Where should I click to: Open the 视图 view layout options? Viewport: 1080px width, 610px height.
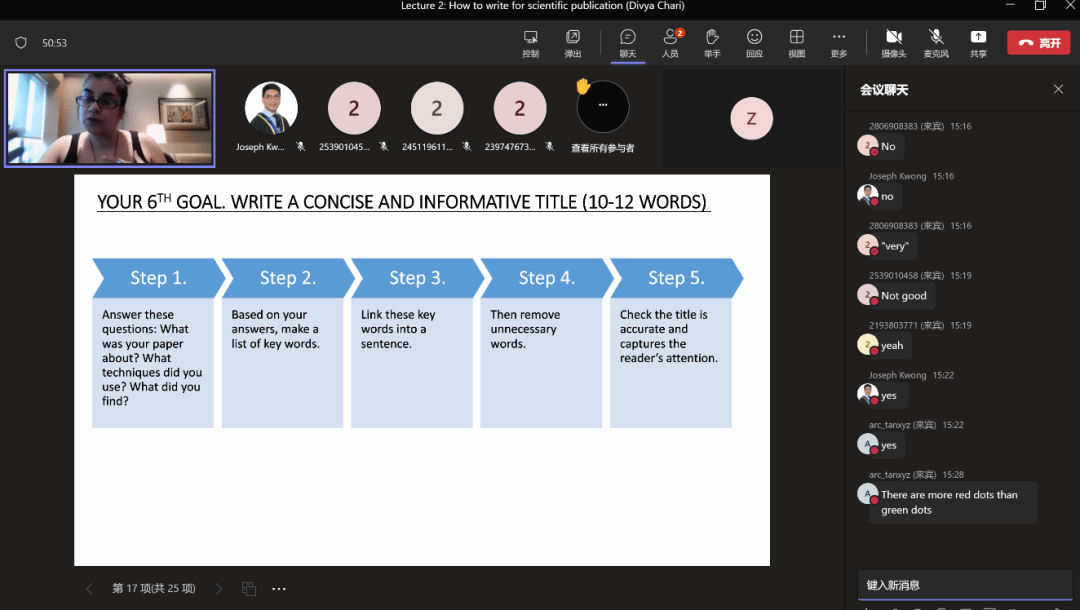[796, 42]
